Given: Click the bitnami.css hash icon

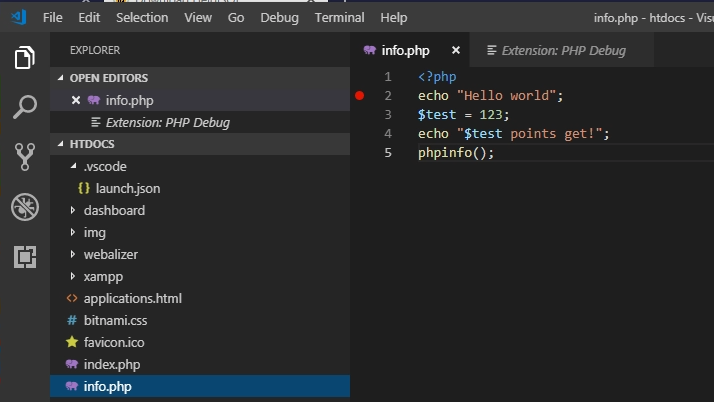Looking at the screenshot, I should [72, 320].
